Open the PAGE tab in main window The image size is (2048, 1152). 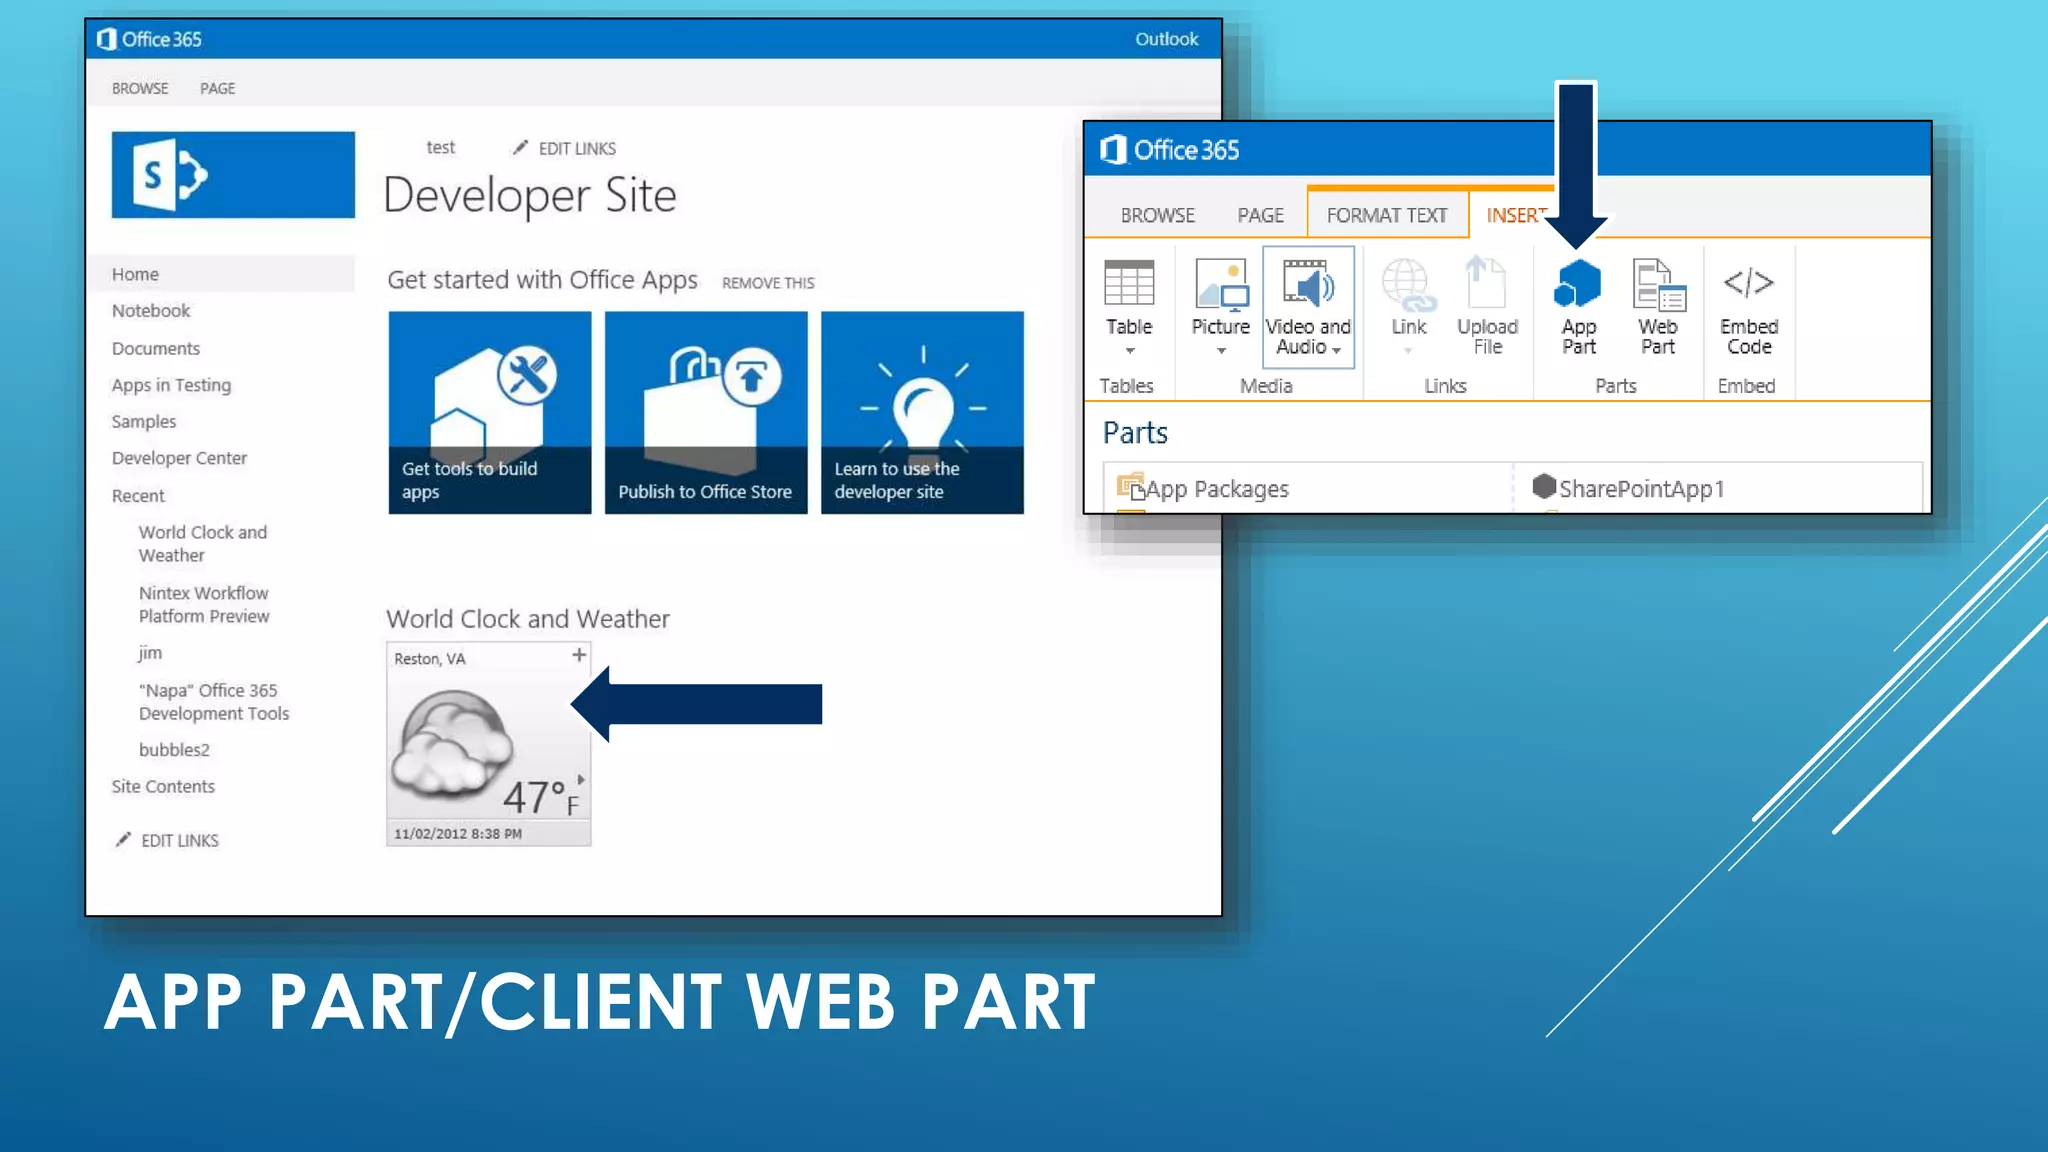click(217, 88)
